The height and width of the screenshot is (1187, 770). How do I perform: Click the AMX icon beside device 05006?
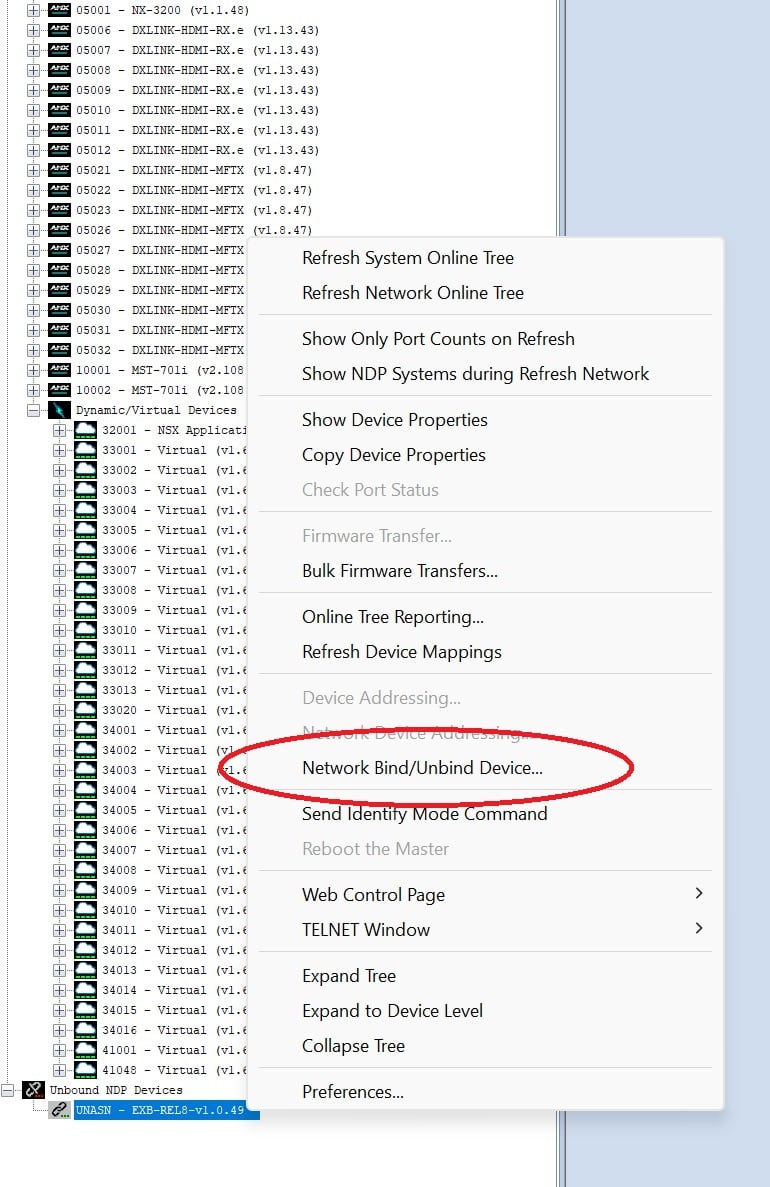(59, 30)
